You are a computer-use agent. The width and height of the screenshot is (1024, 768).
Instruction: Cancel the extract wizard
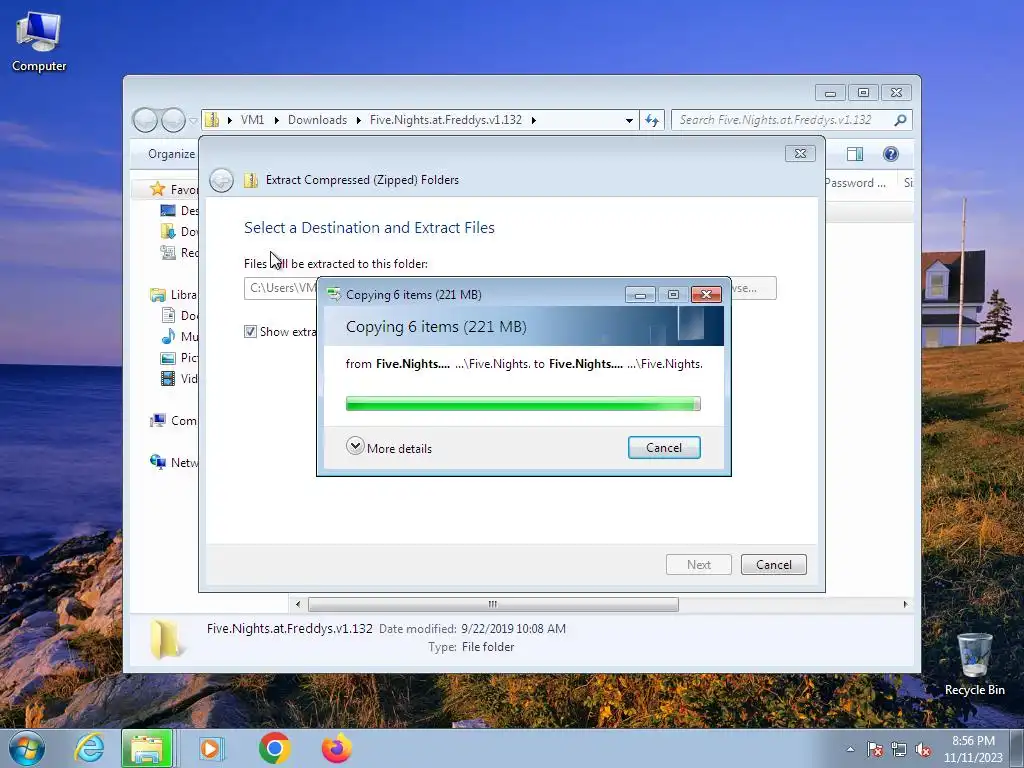(x=774, y=565)
